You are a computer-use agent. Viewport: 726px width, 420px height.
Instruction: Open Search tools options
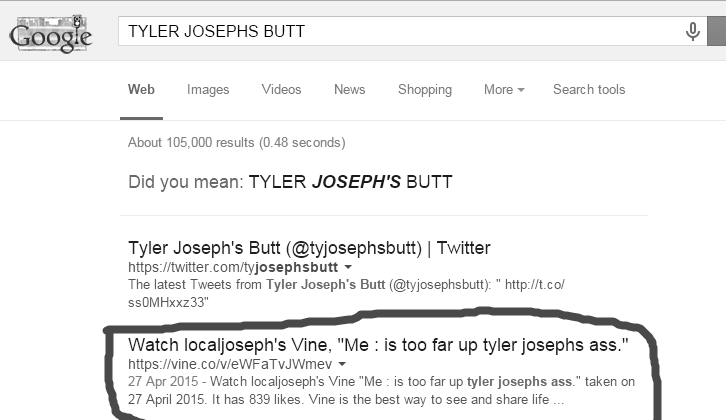[589, 89]
